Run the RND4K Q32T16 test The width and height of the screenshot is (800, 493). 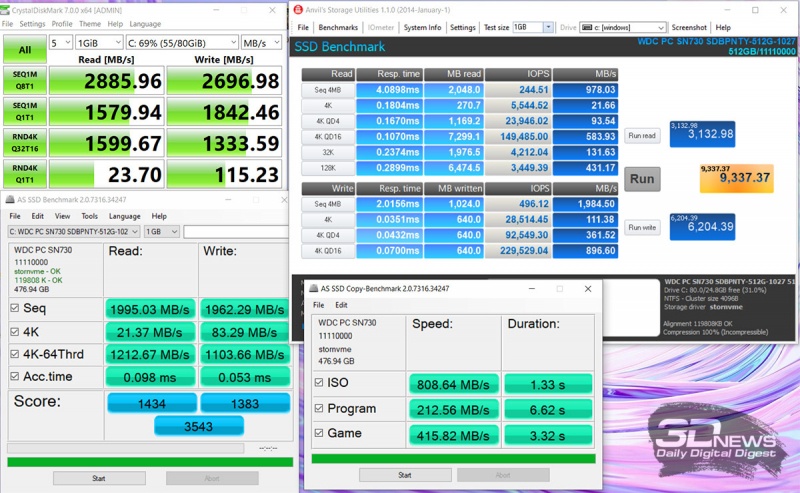click(24, 142)
